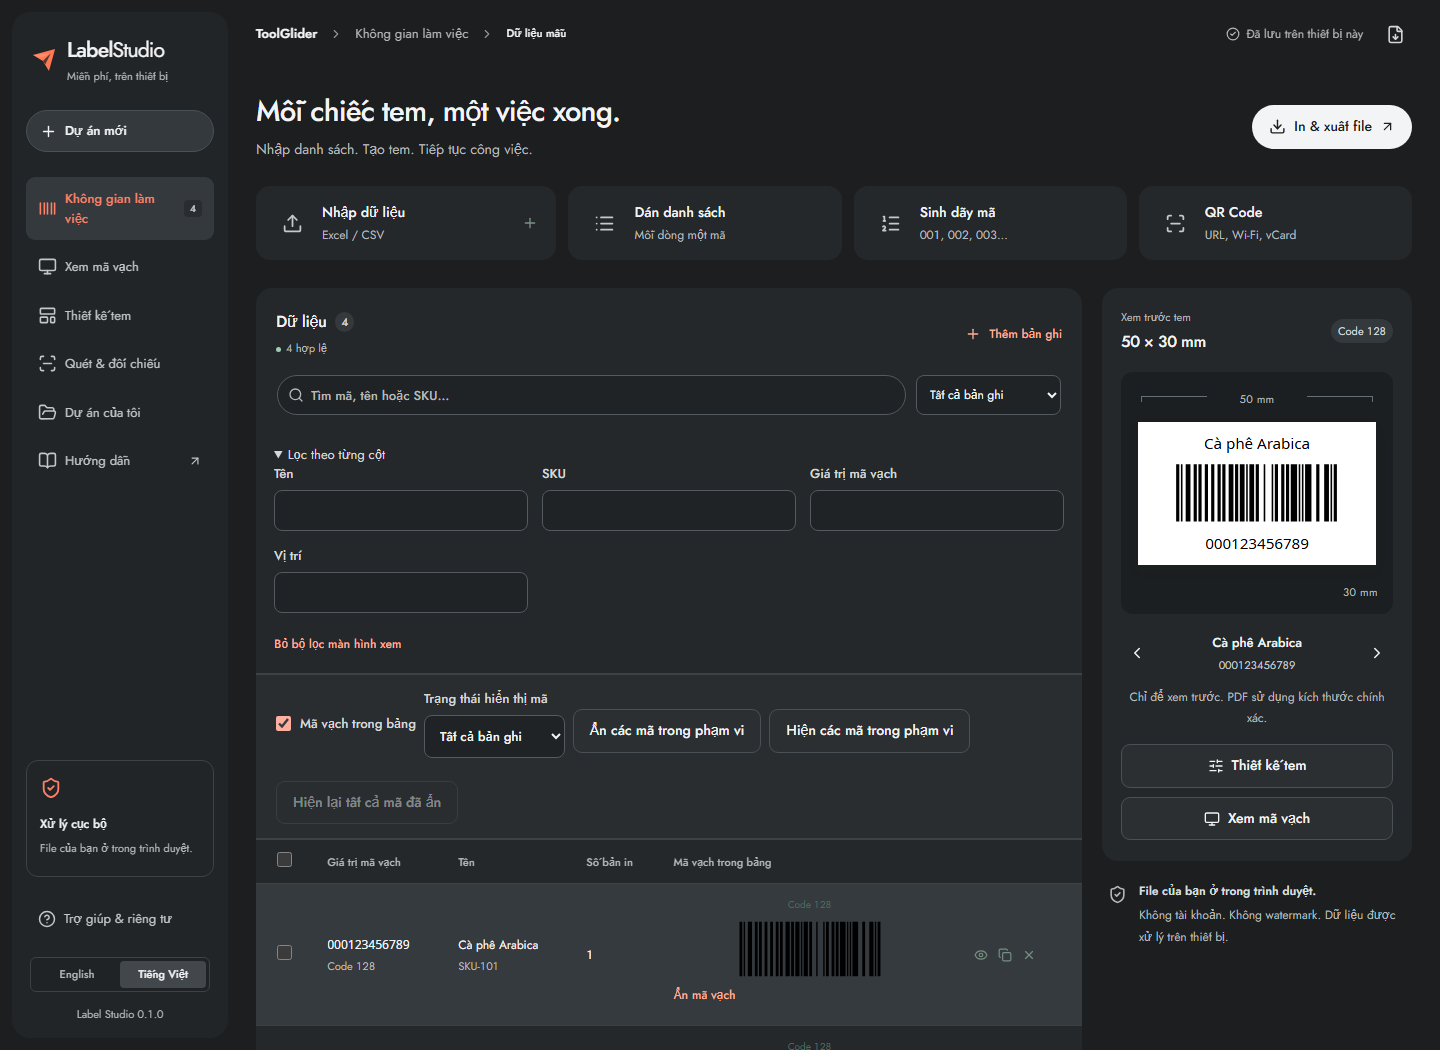The width and height of the screenshot is (1440, 1050).
Task: Click the search field Tìm mã, tên hoặc SKU
Action: (591, 395)
